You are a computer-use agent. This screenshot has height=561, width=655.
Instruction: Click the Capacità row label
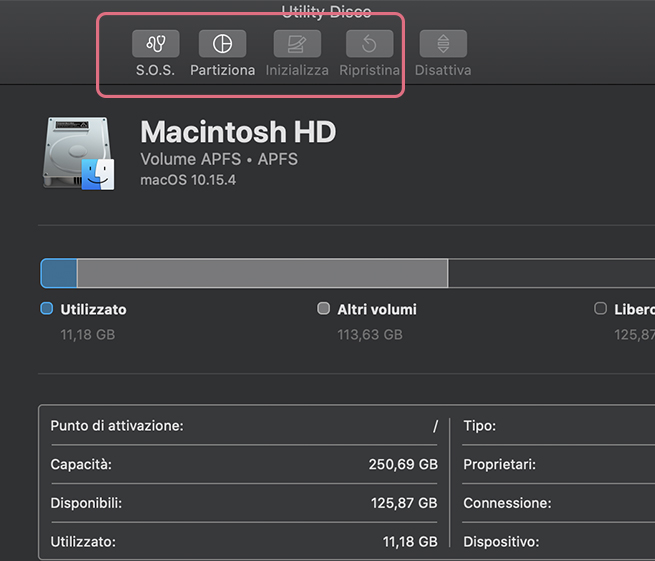pyautogui.click(x=81, y=465)
